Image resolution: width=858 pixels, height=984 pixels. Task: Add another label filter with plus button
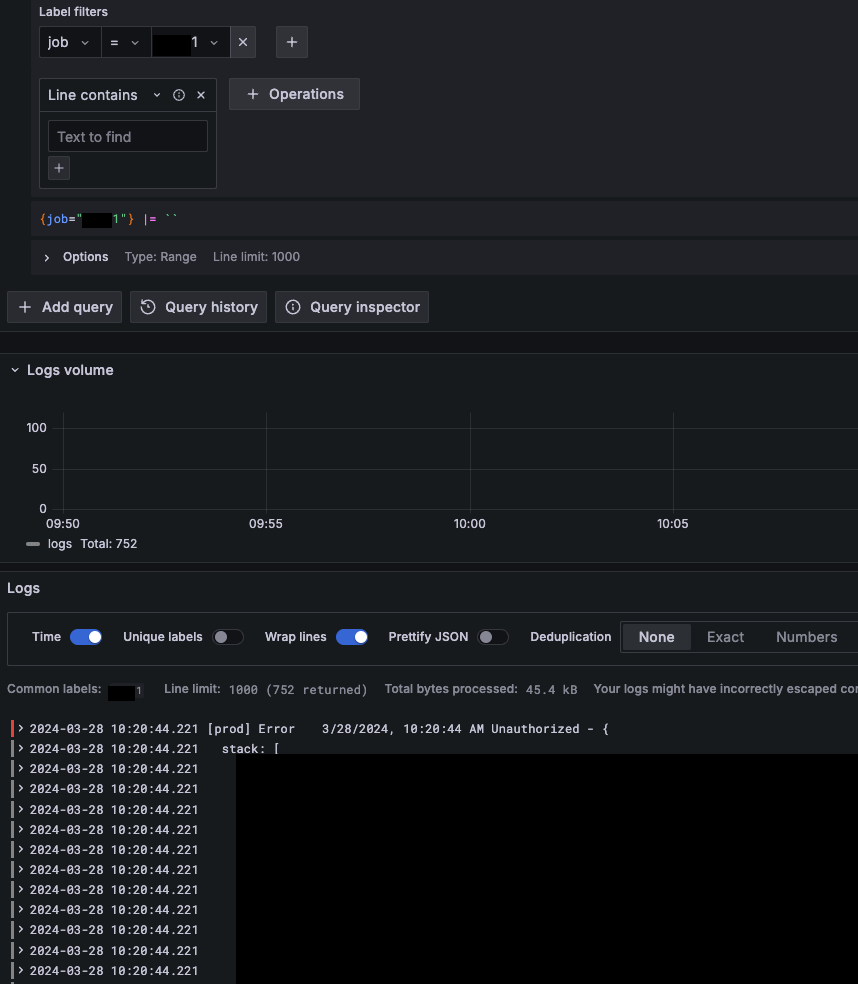(x=292, y=42)
